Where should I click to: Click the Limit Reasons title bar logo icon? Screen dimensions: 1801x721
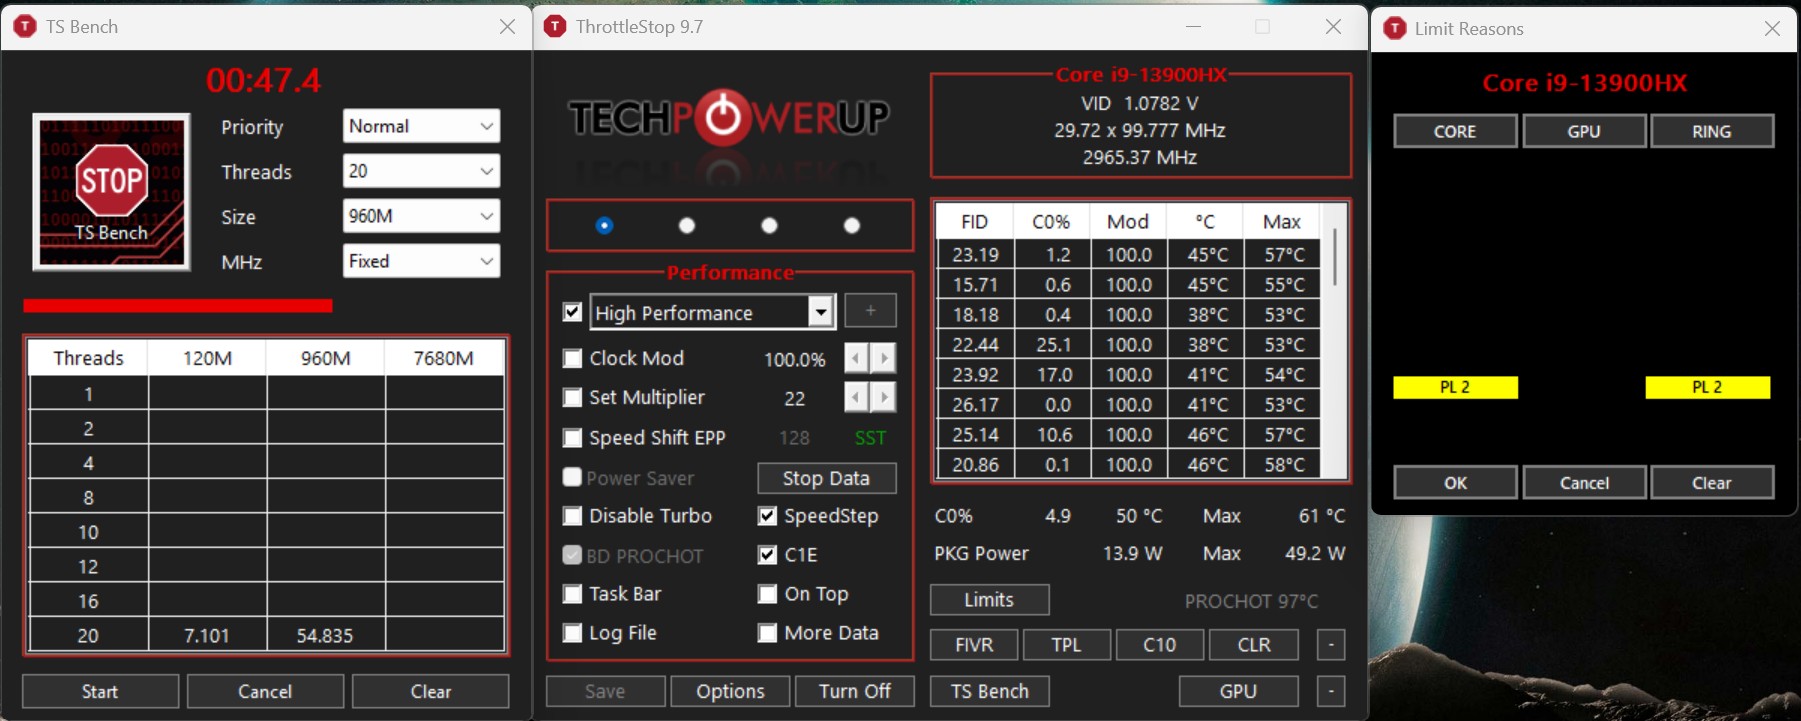click(x=1394, y=29)
